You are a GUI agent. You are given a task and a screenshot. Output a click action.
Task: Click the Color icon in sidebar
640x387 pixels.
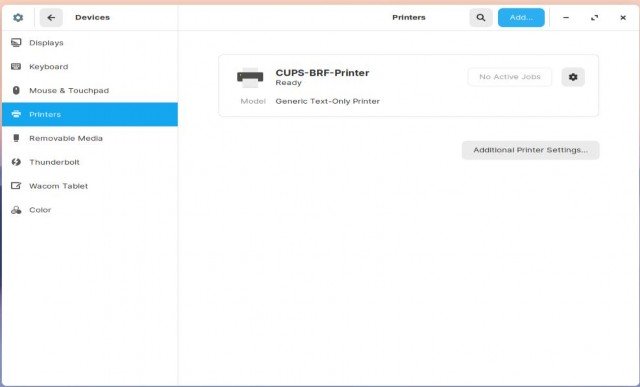[x=16, y=210]
